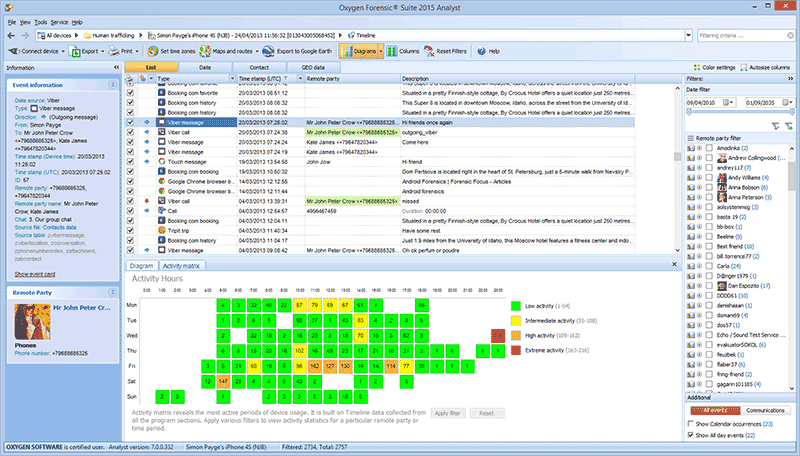
Task: Check the Best friend remote party filter
Action: [709, 246]
